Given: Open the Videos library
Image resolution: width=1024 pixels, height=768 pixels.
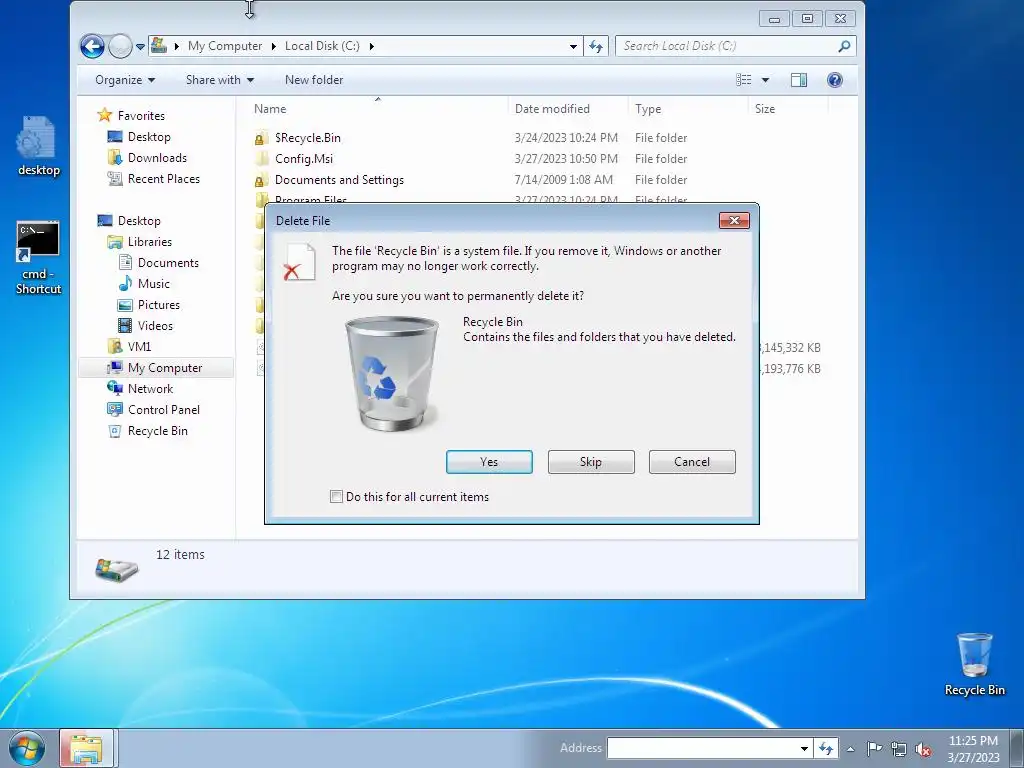Looking at the screenshot, I should pos(155,325).
